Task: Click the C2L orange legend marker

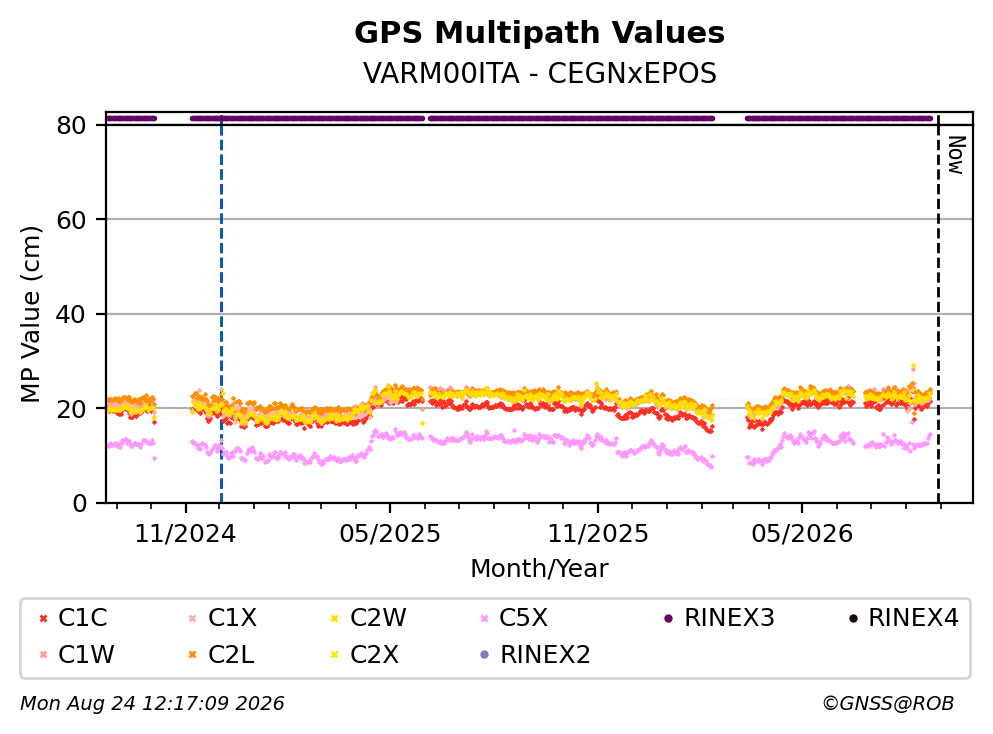Action: 193,655
